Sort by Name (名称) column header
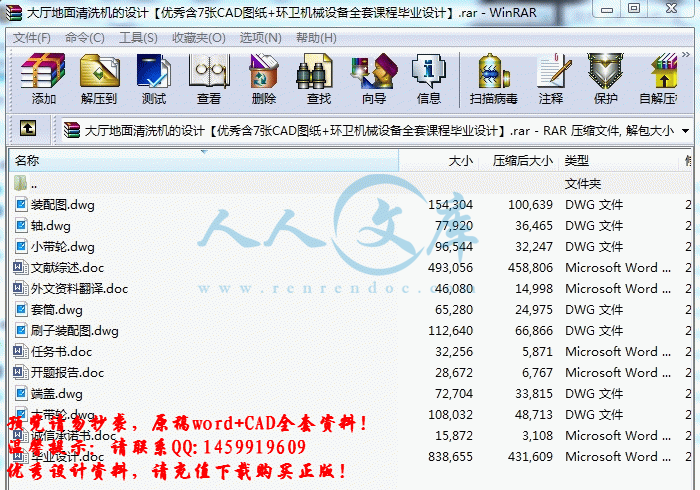The height and width of the screenshot is (490, 700). click(204, 160)
